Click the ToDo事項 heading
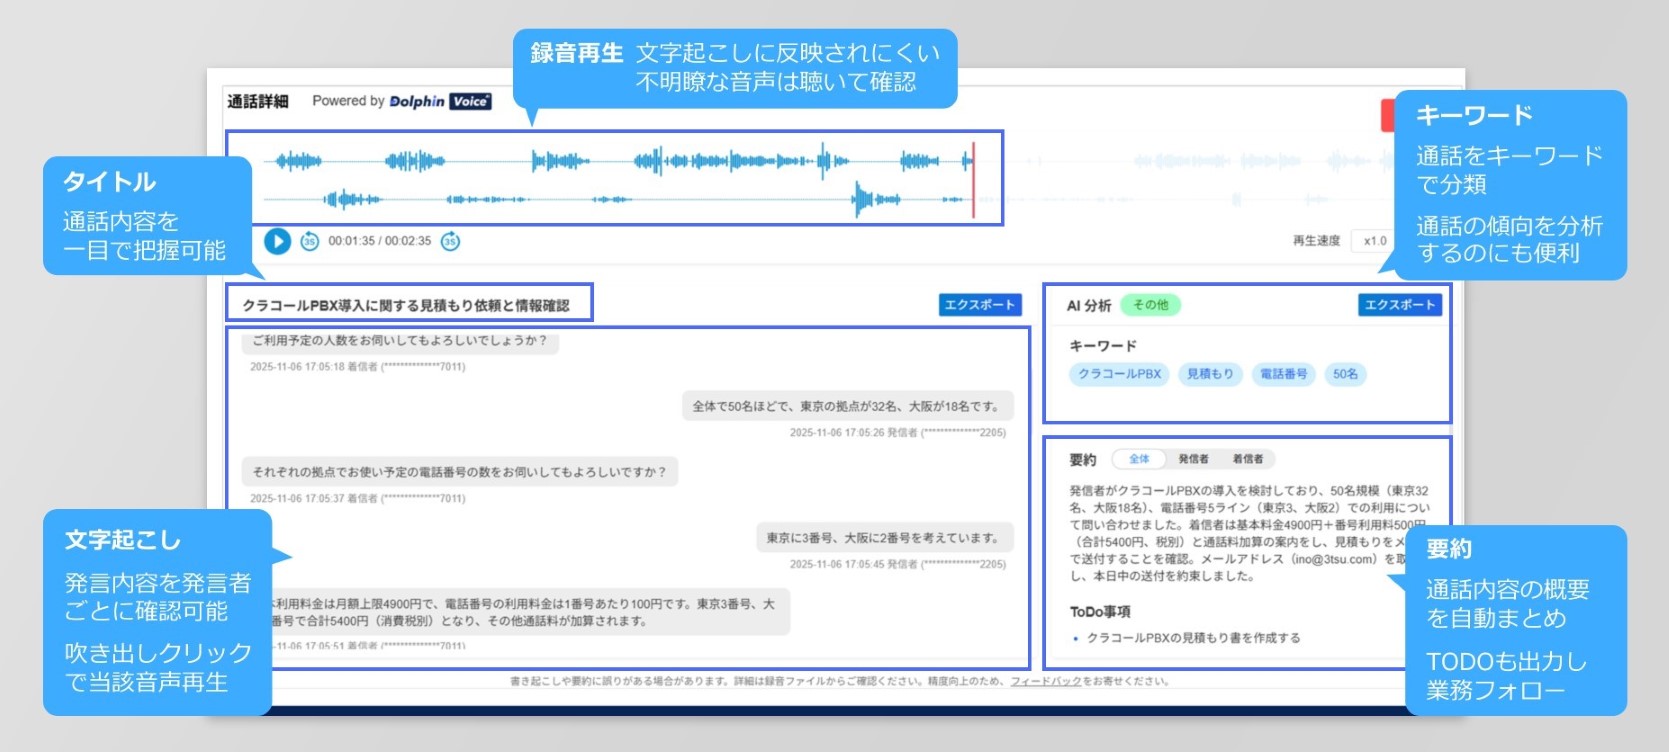The height and width of the screenshot is (752, 1669). tap(1100, 612)
